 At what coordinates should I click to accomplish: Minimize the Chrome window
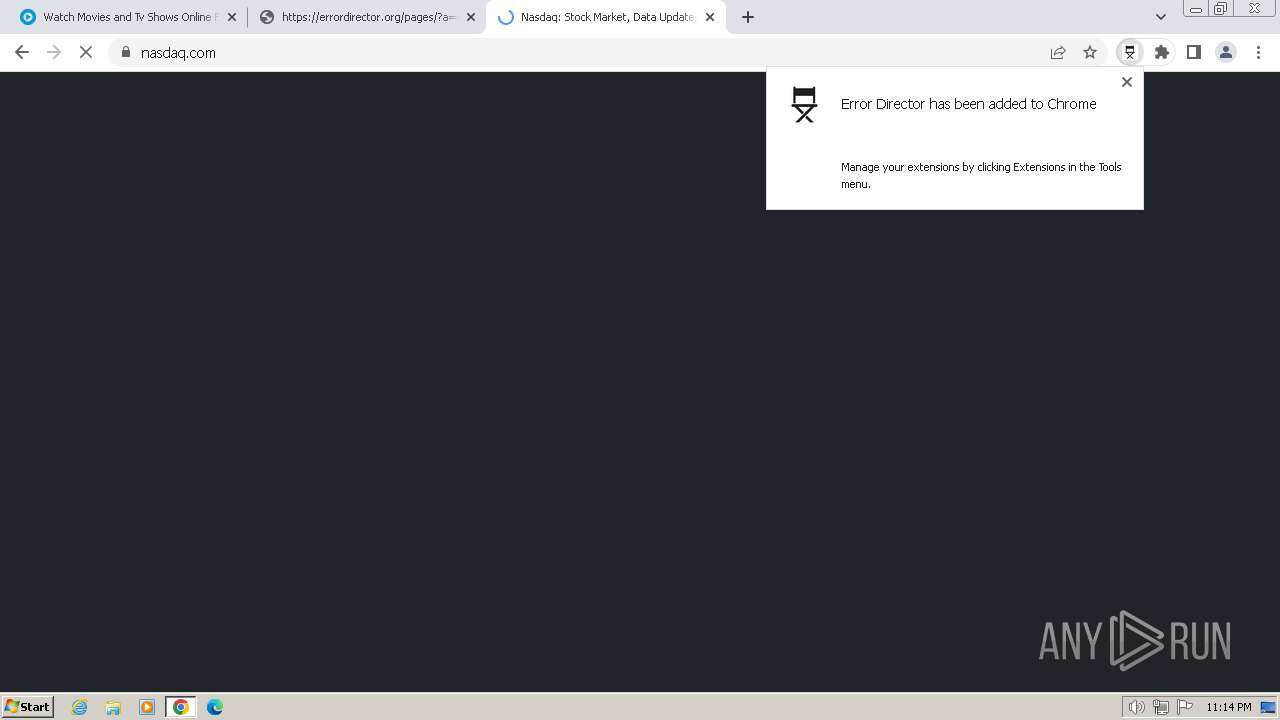pyautogui.click(x=1196, y=9)
